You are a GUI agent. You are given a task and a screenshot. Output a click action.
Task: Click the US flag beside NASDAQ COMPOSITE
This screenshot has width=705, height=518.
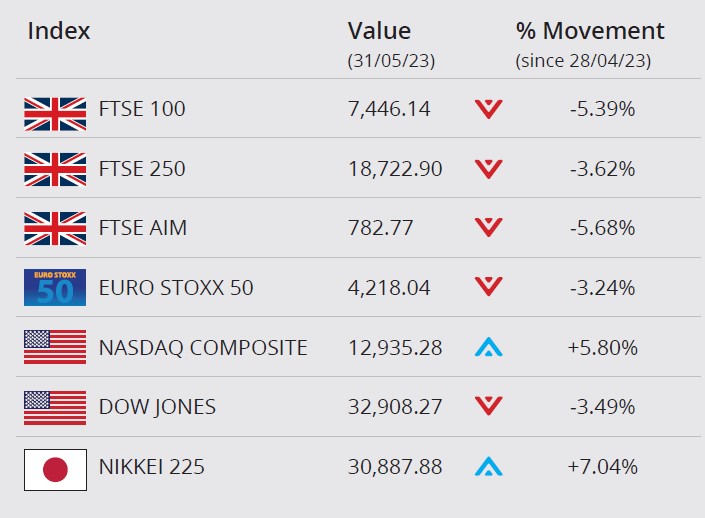coord(55,347)
